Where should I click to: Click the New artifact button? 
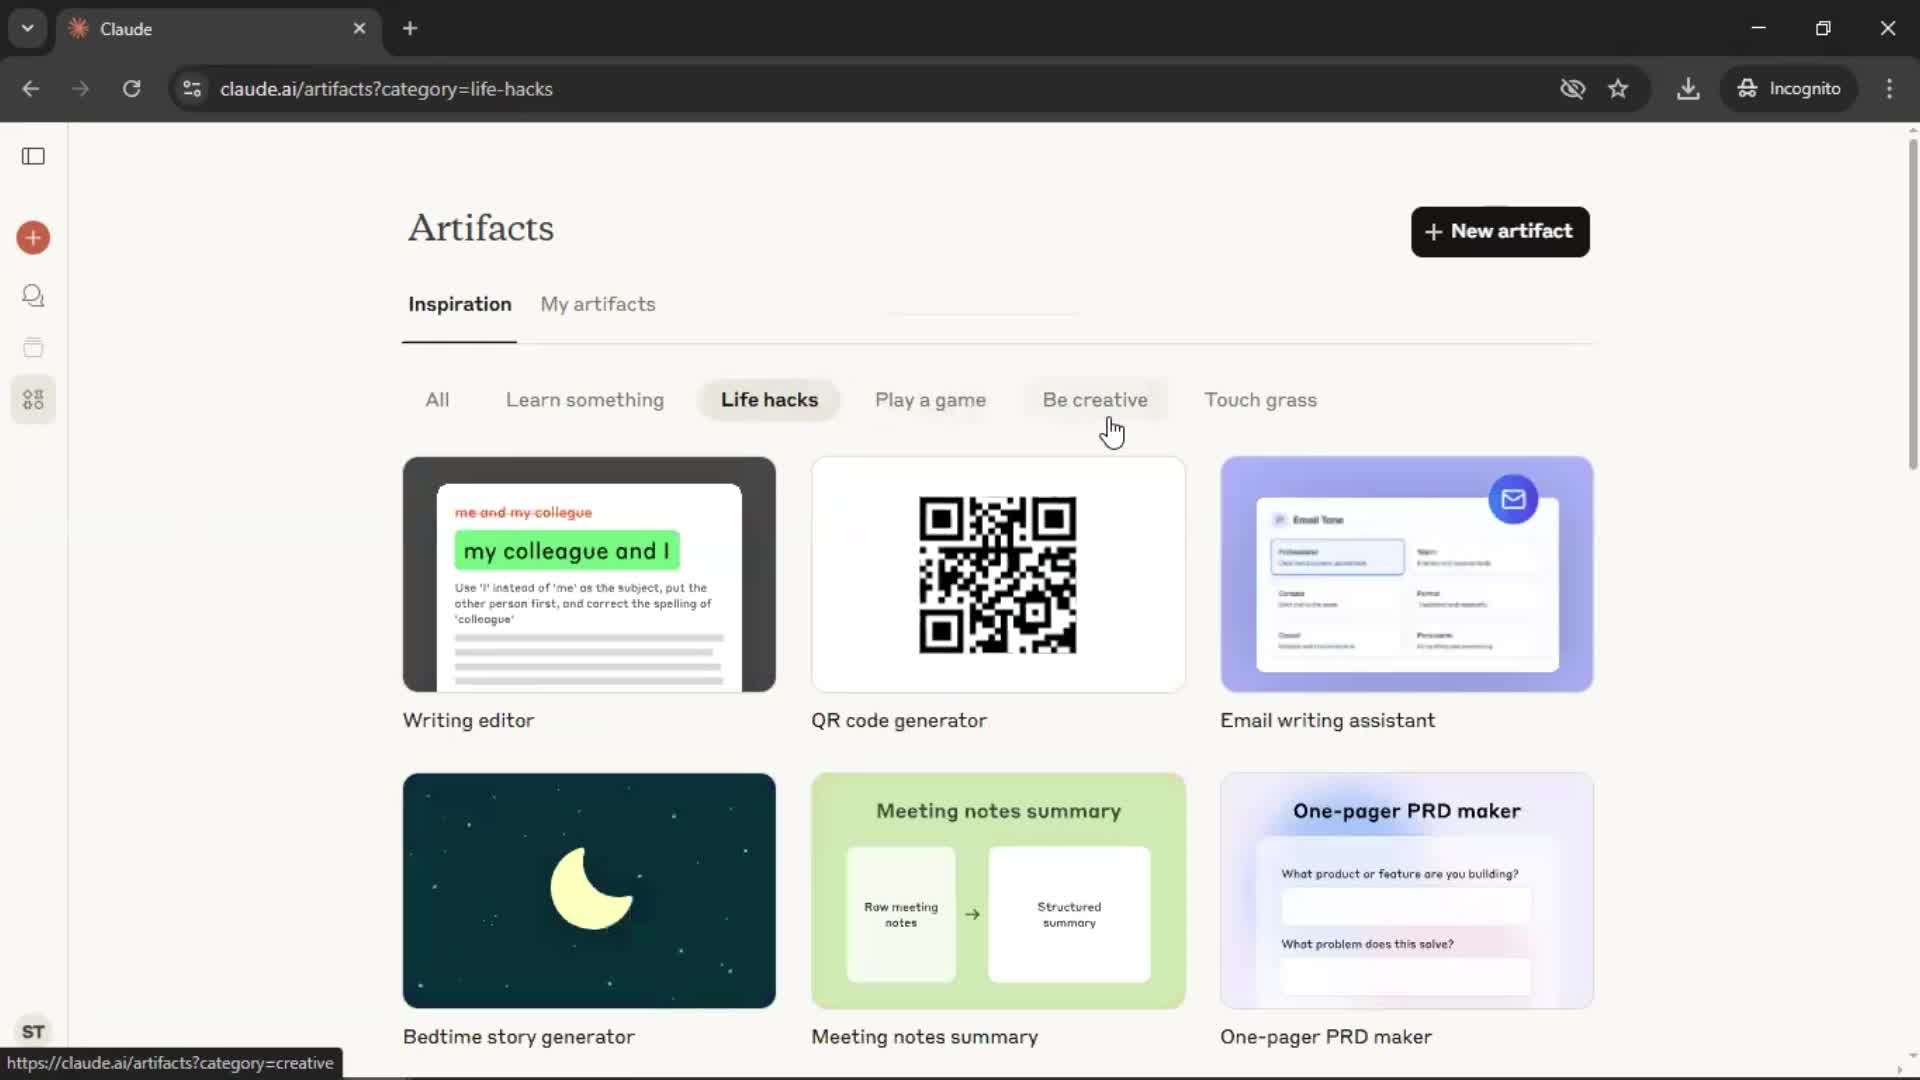[x=1499, y=232]
